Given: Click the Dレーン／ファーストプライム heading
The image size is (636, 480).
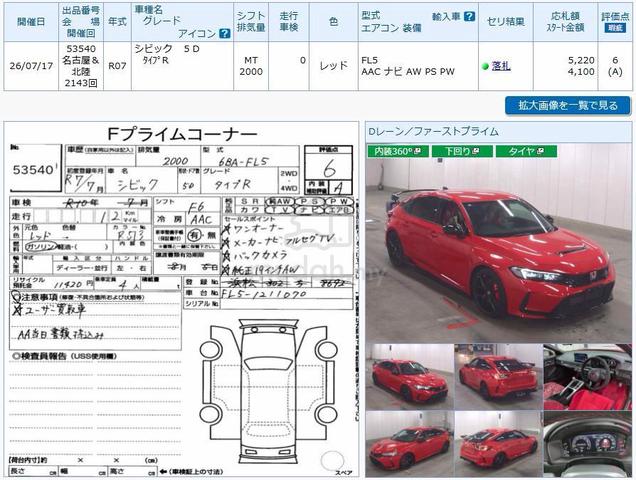Looking at the screenshot, I should click(x=433, y=131).
